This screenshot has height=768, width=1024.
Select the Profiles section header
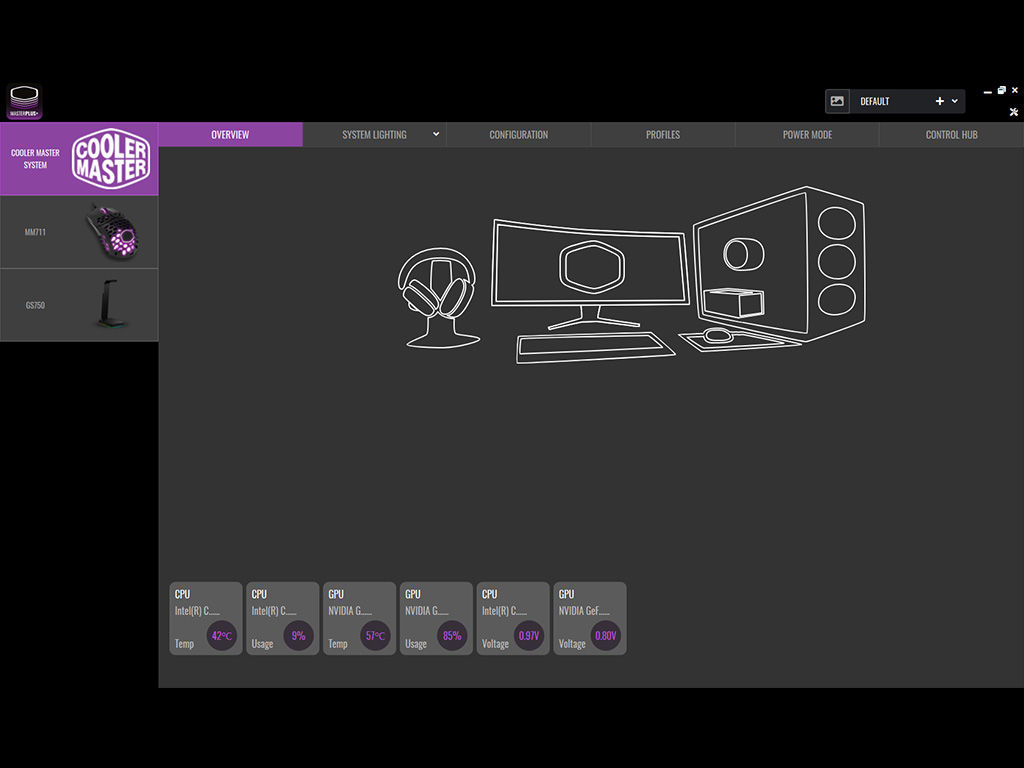(x=663, y=134)
